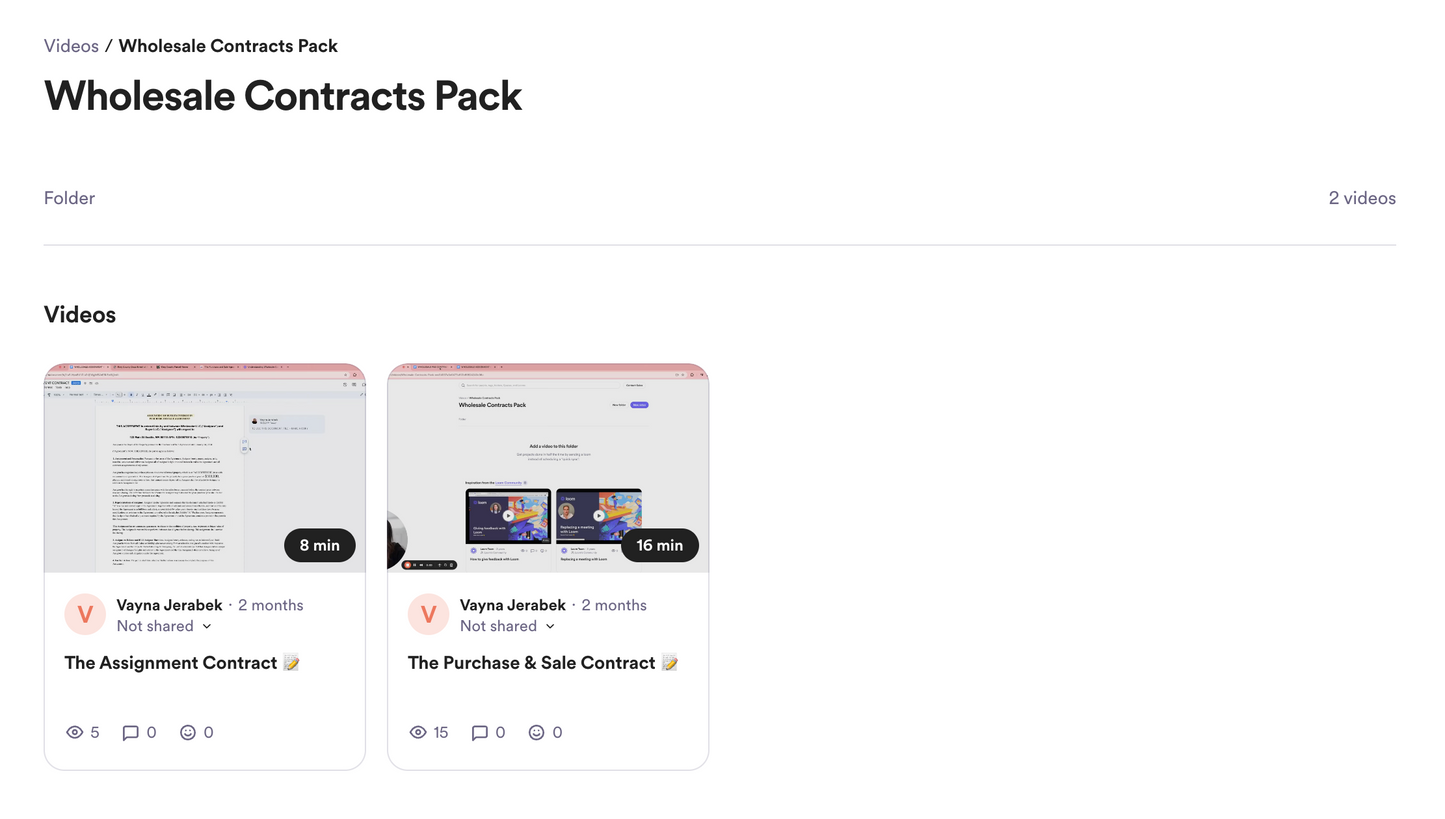The image size is (1445, 819).
Task: Click the emoji reaction icon on Assignment Contract
Action: 188,732
